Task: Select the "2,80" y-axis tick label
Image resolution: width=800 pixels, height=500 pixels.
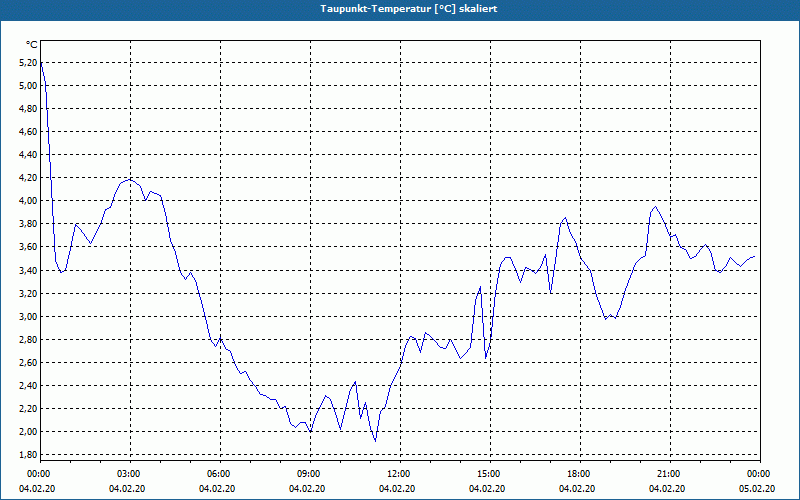Action: 29,340
